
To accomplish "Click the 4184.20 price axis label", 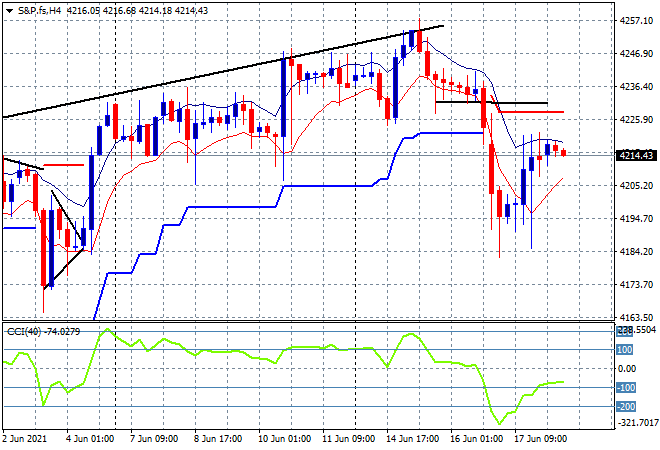I will click(x=636, y=251).
